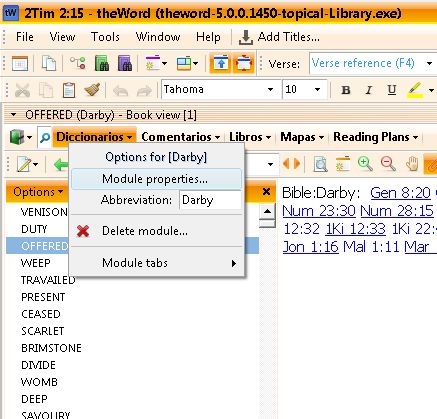Click the topics list scroll up arrow
437x419 pixels.
pos(267,211)
